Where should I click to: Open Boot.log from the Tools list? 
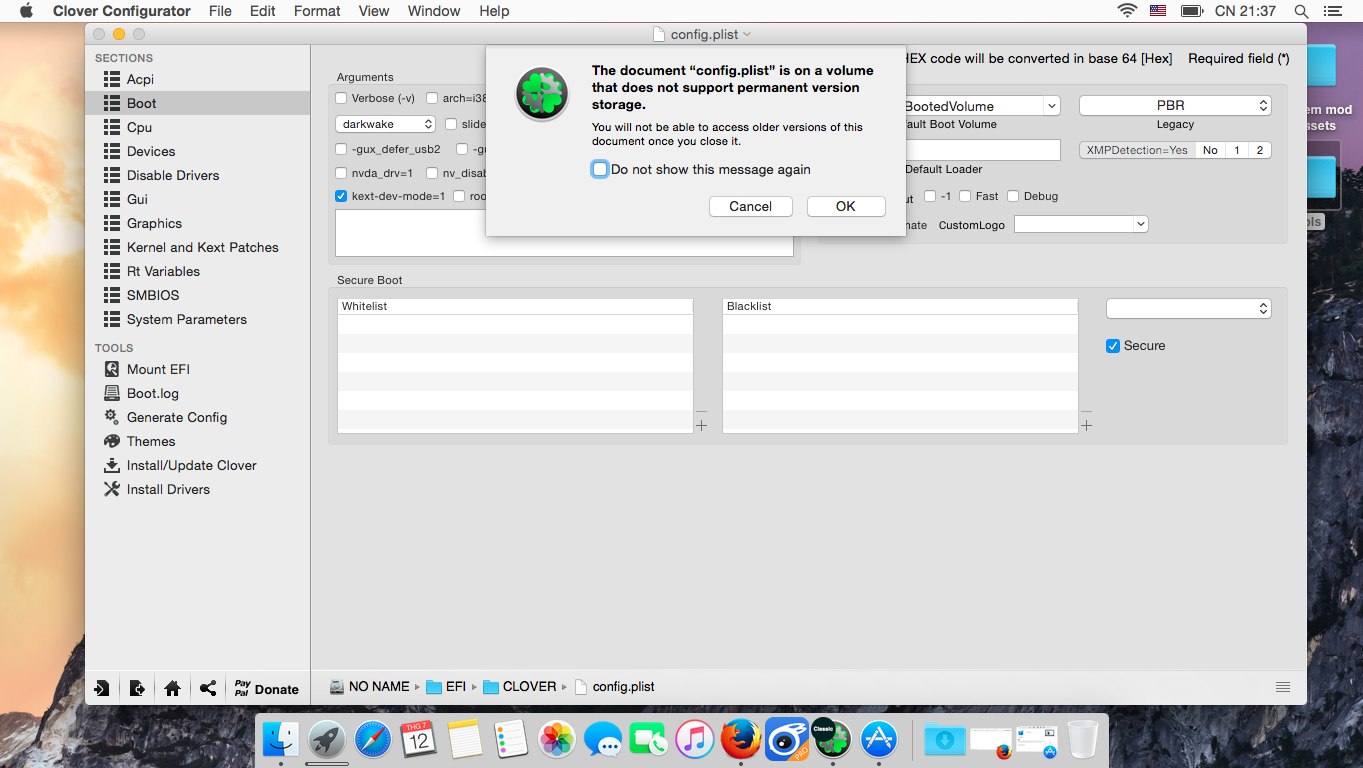click(152, 393)
